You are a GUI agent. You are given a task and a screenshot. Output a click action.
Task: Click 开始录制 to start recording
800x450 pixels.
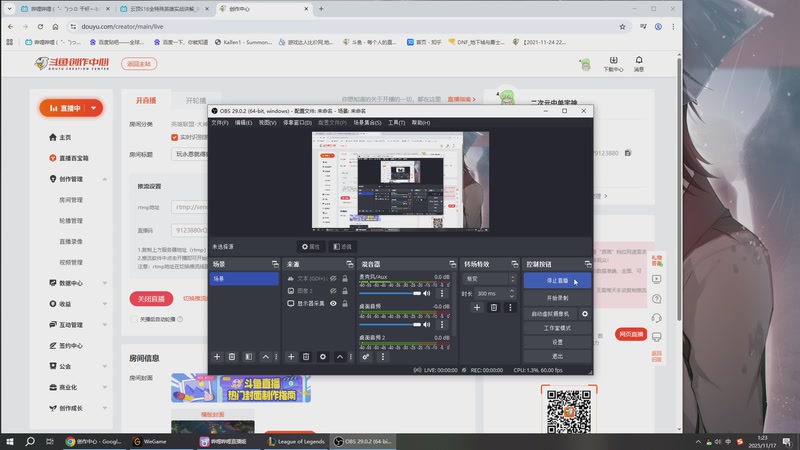point(557,298)
